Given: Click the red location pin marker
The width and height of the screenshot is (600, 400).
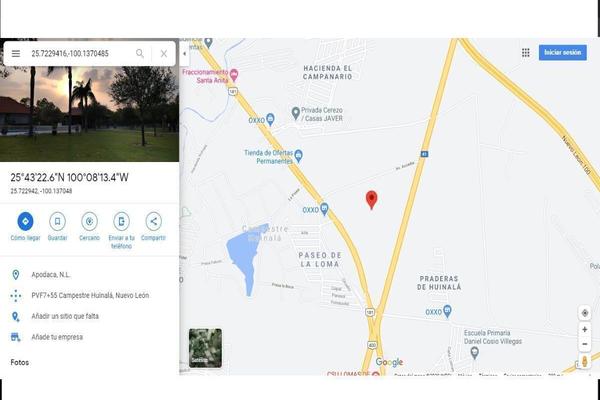Looking at the screenshot, I should point(371,200).
